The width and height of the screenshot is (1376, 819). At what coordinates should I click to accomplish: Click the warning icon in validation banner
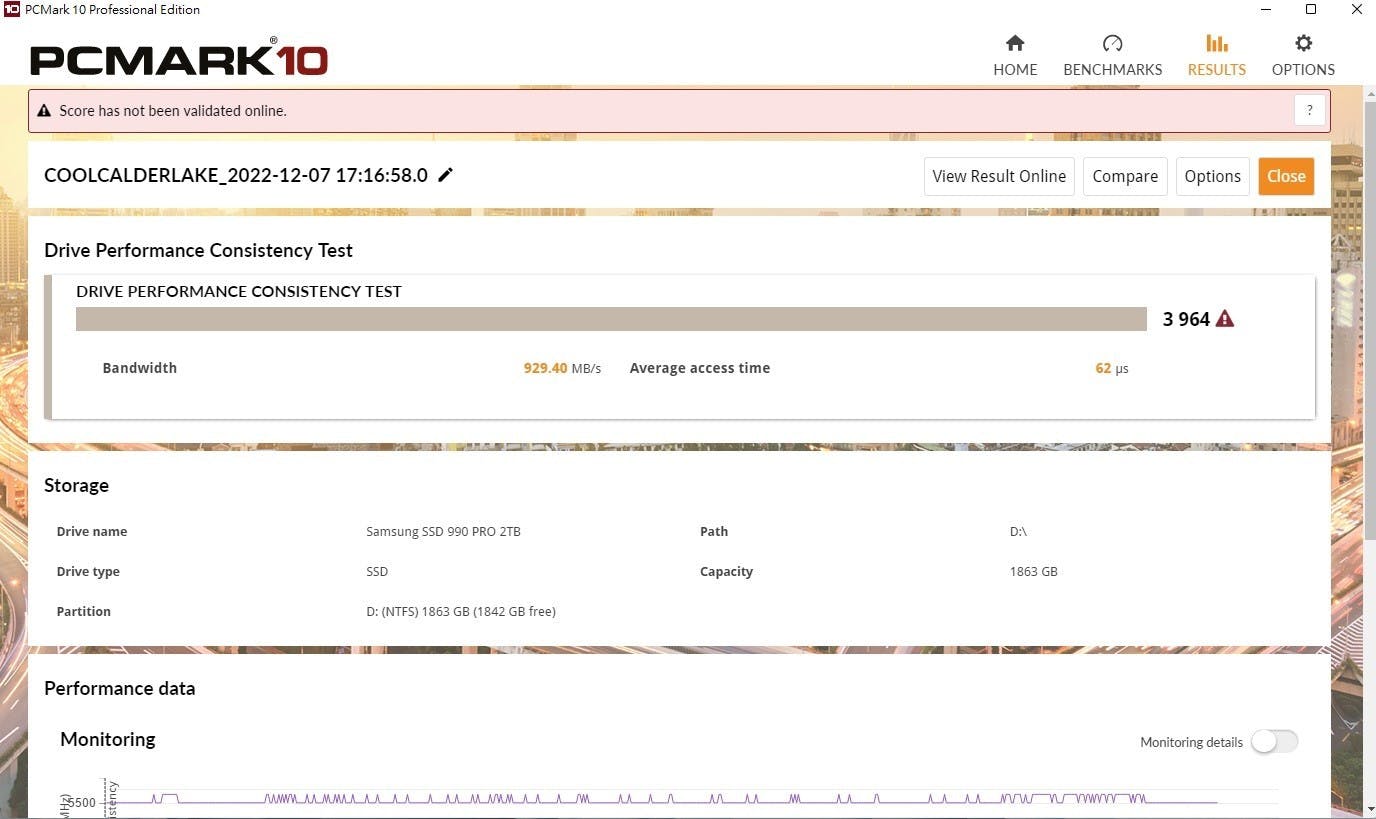tap(44, 111)
